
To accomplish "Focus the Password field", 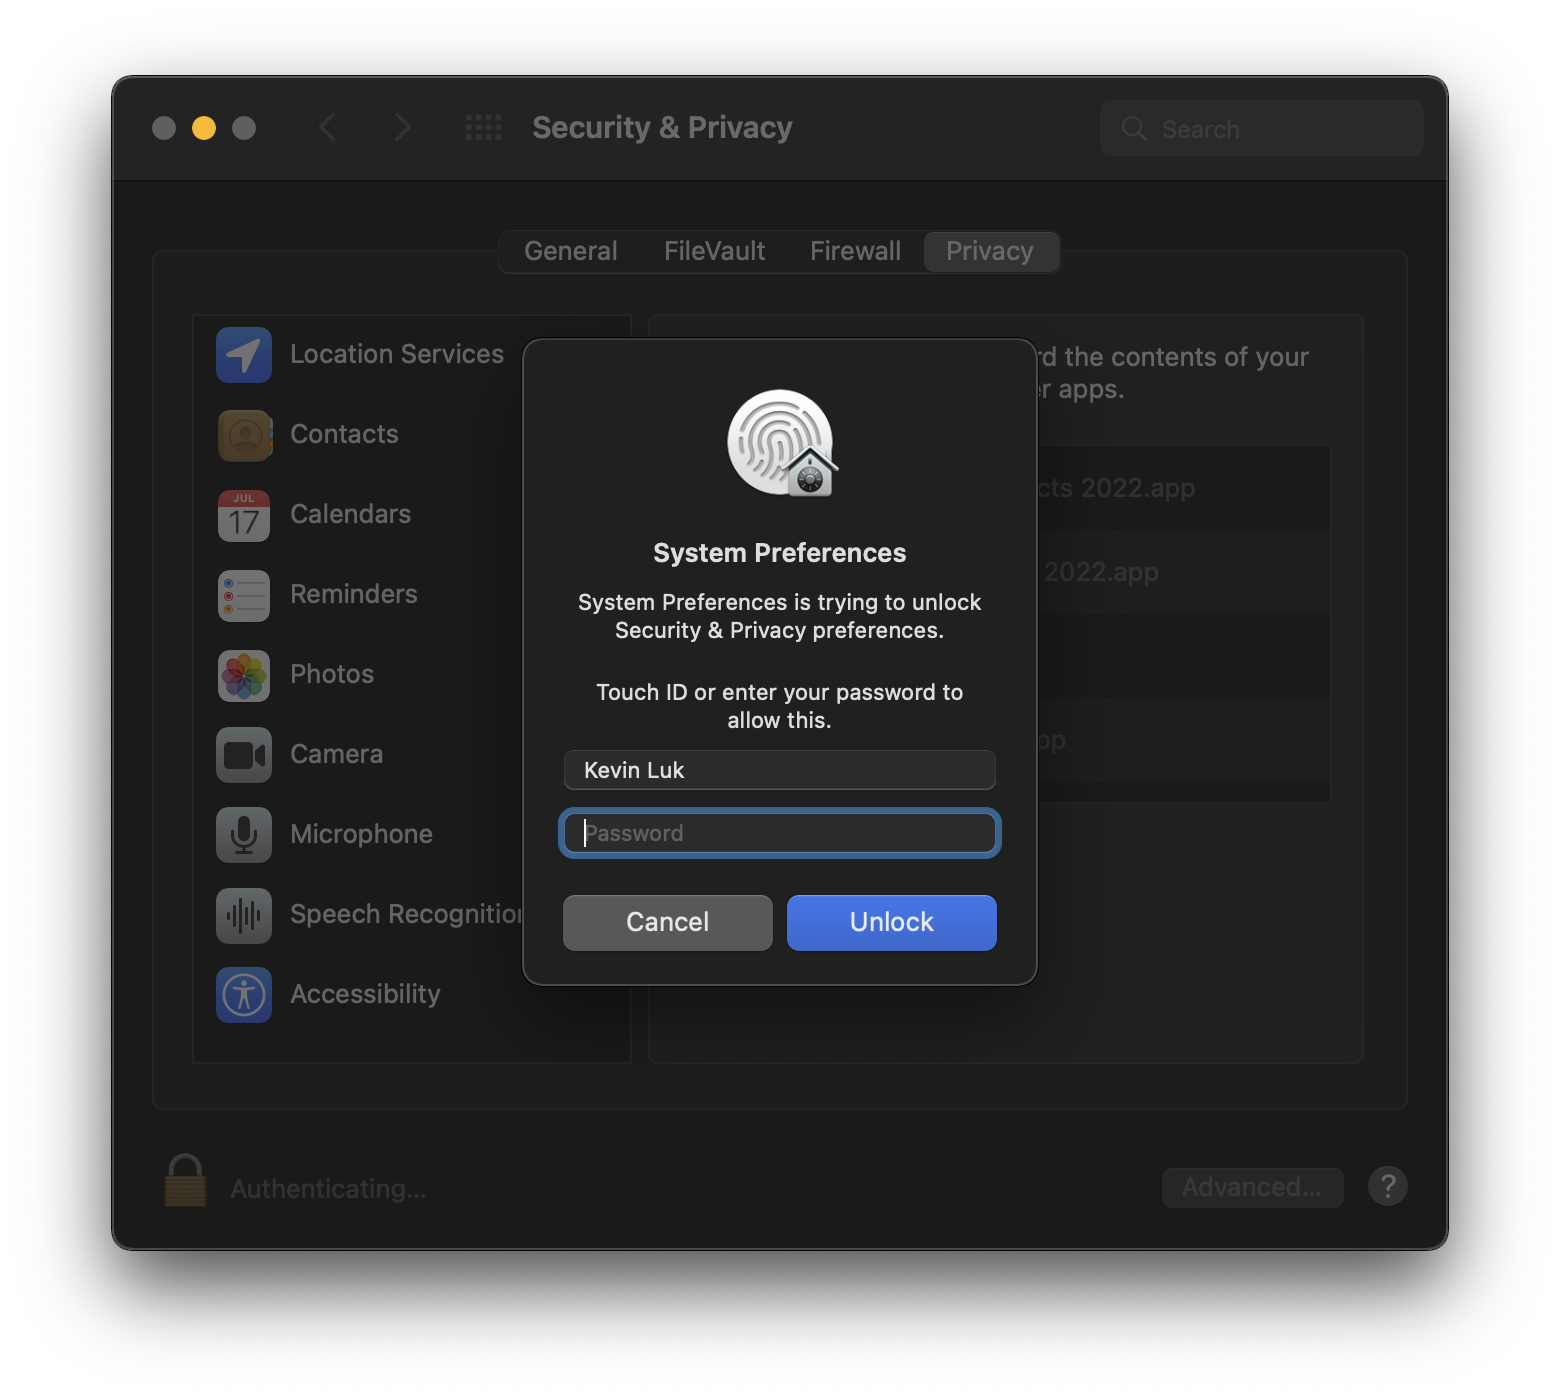I will (780, 833).
